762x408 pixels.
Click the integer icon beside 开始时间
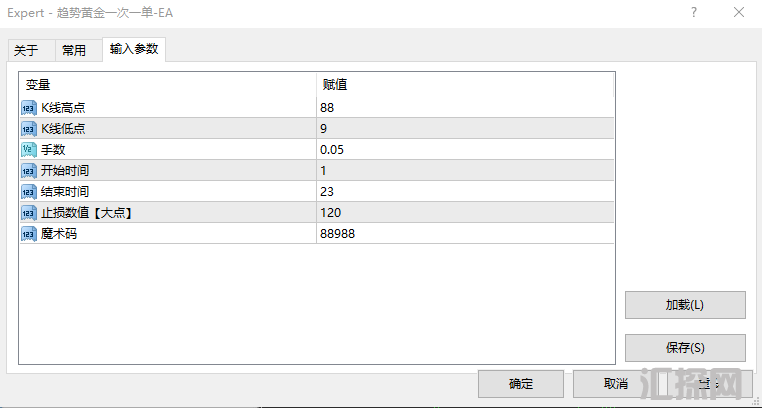point(29,170)
